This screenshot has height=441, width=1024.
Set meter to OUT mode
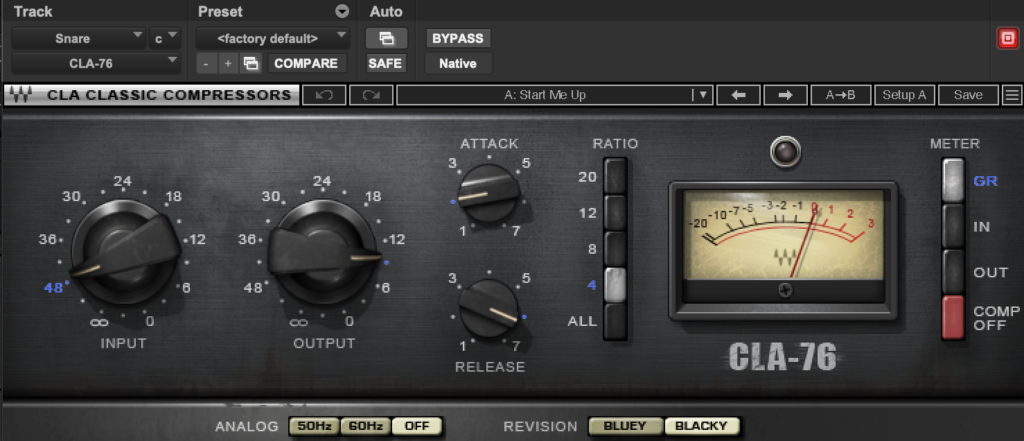[x=953, y=272]
